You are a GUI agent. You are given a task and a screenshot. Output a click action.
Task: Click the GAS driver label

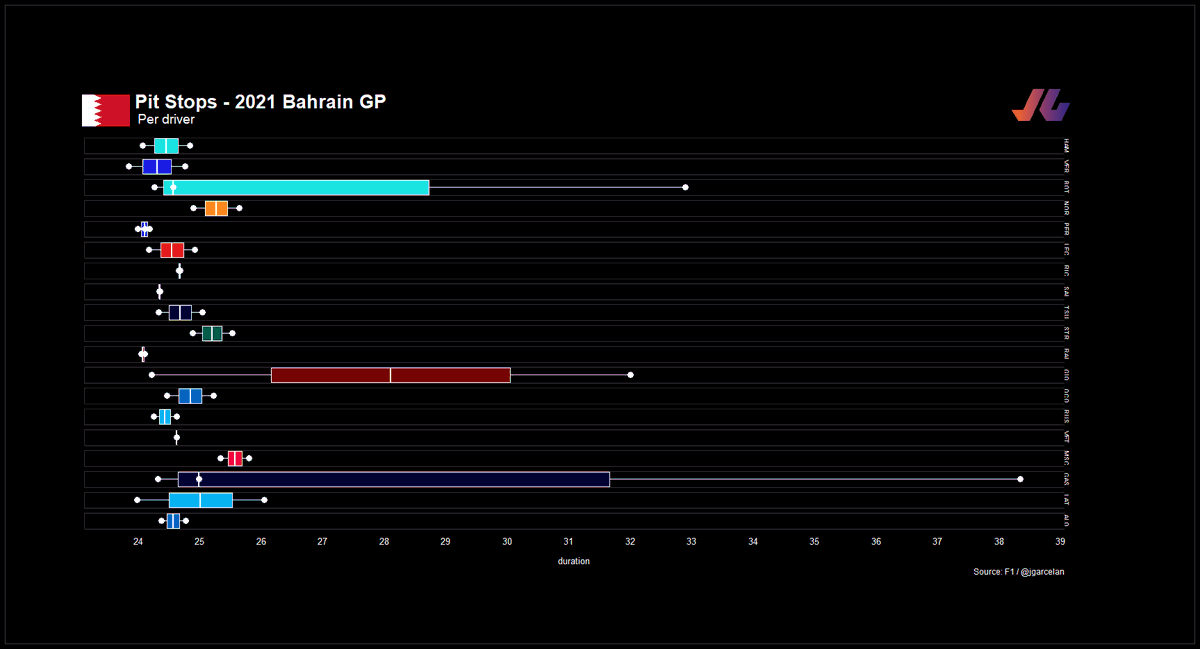[1068, 479]
